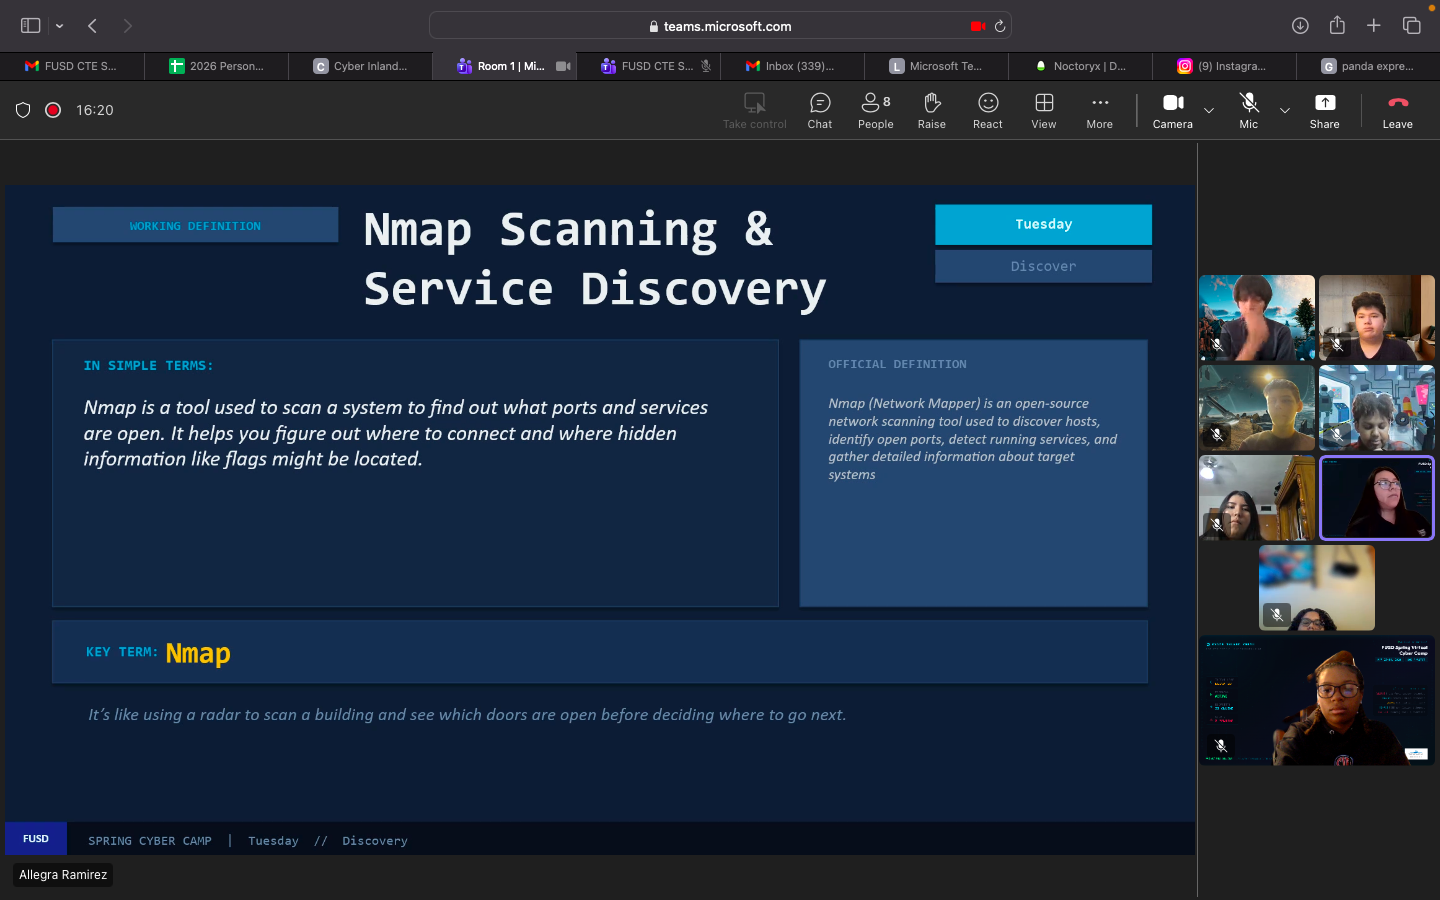Turn off the camera
The width and height of the screenshot is (1440, 900).
pyautogui.click(x=1172, y=110)
